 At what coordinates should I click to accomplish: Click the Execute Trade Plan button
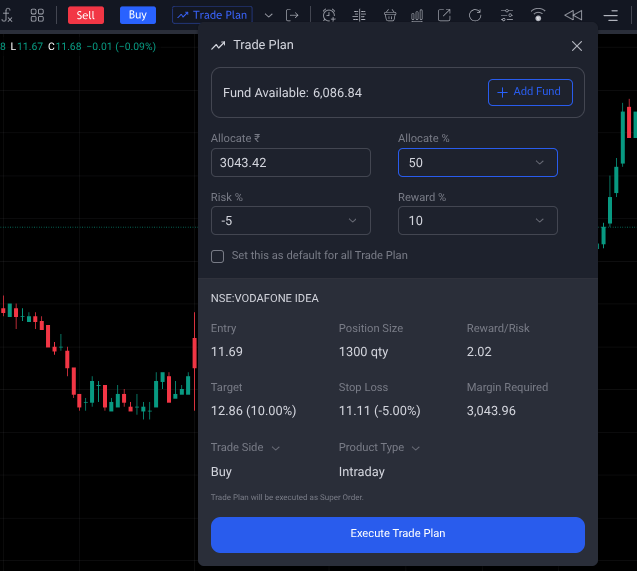point(397,534)
